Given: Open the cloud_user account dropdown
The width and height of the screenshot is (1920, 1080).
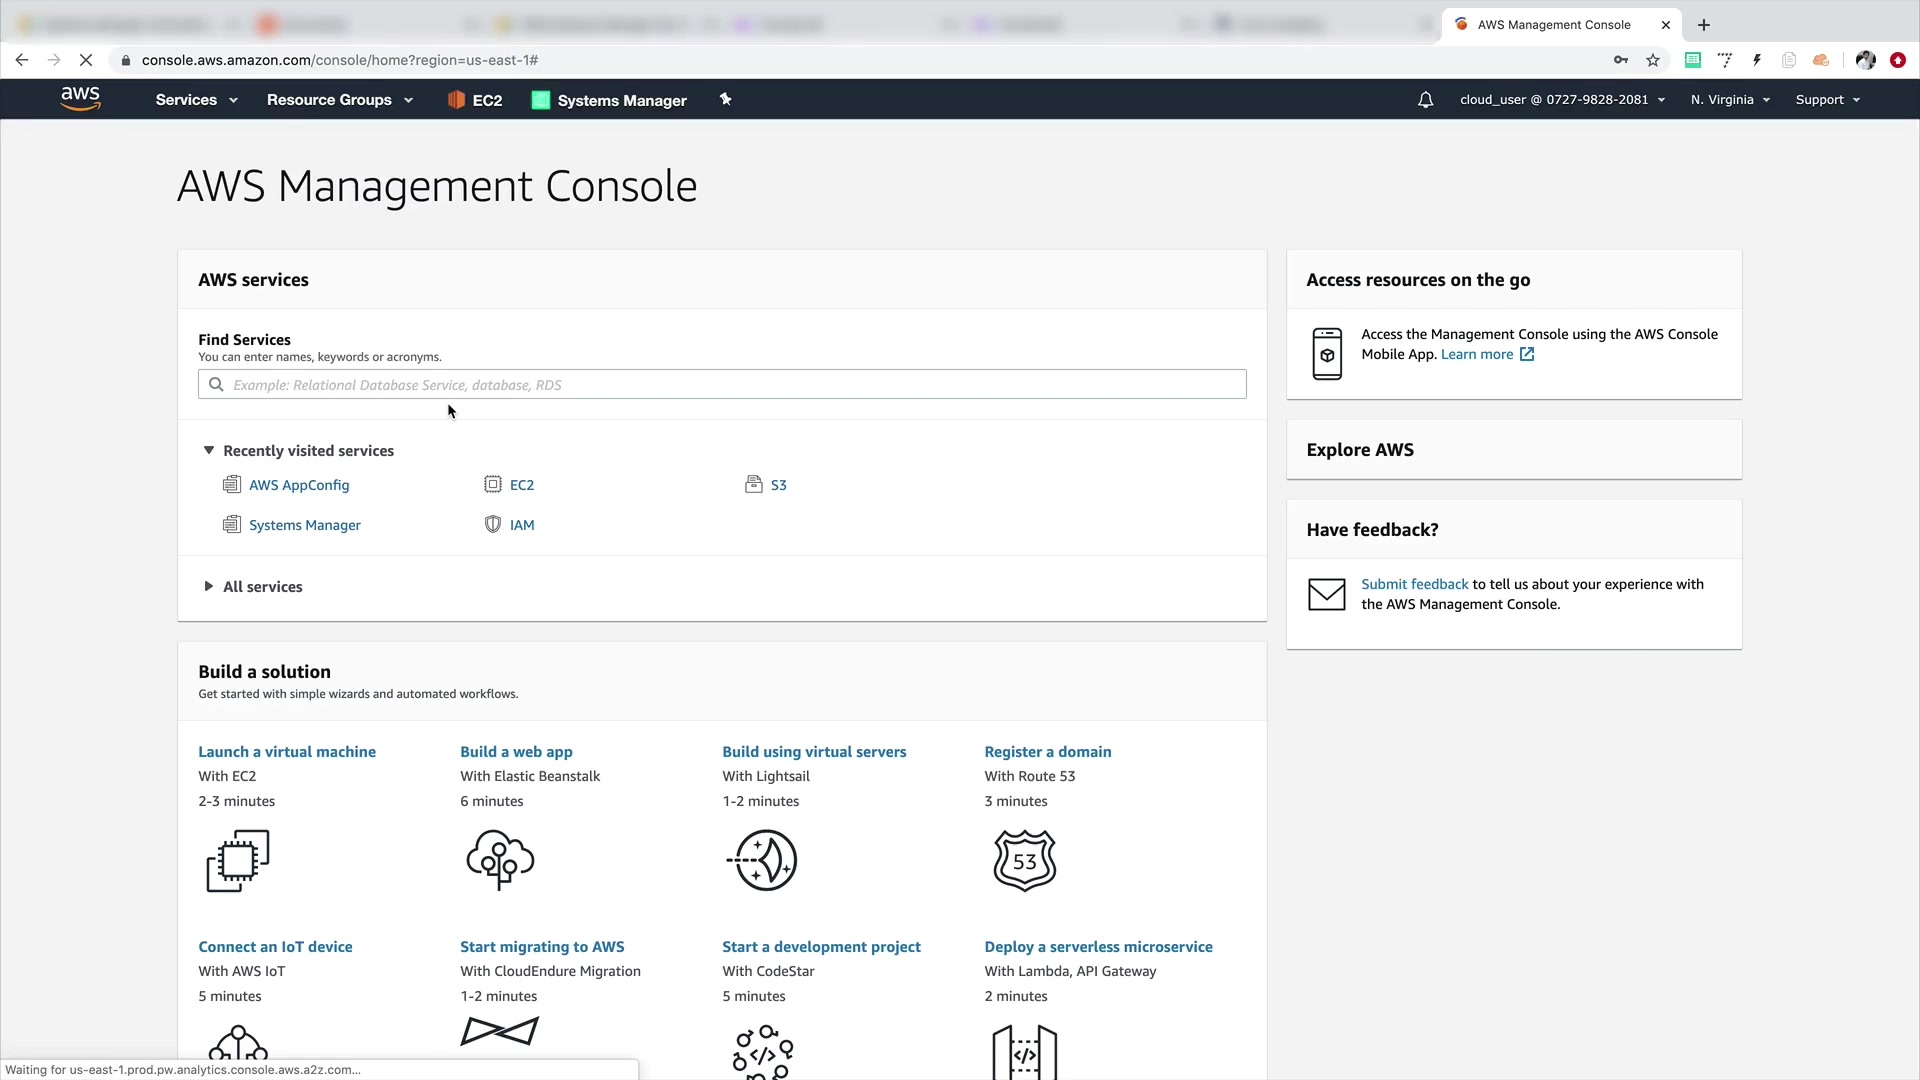Looking at the screenshot, I should 1561,100.
